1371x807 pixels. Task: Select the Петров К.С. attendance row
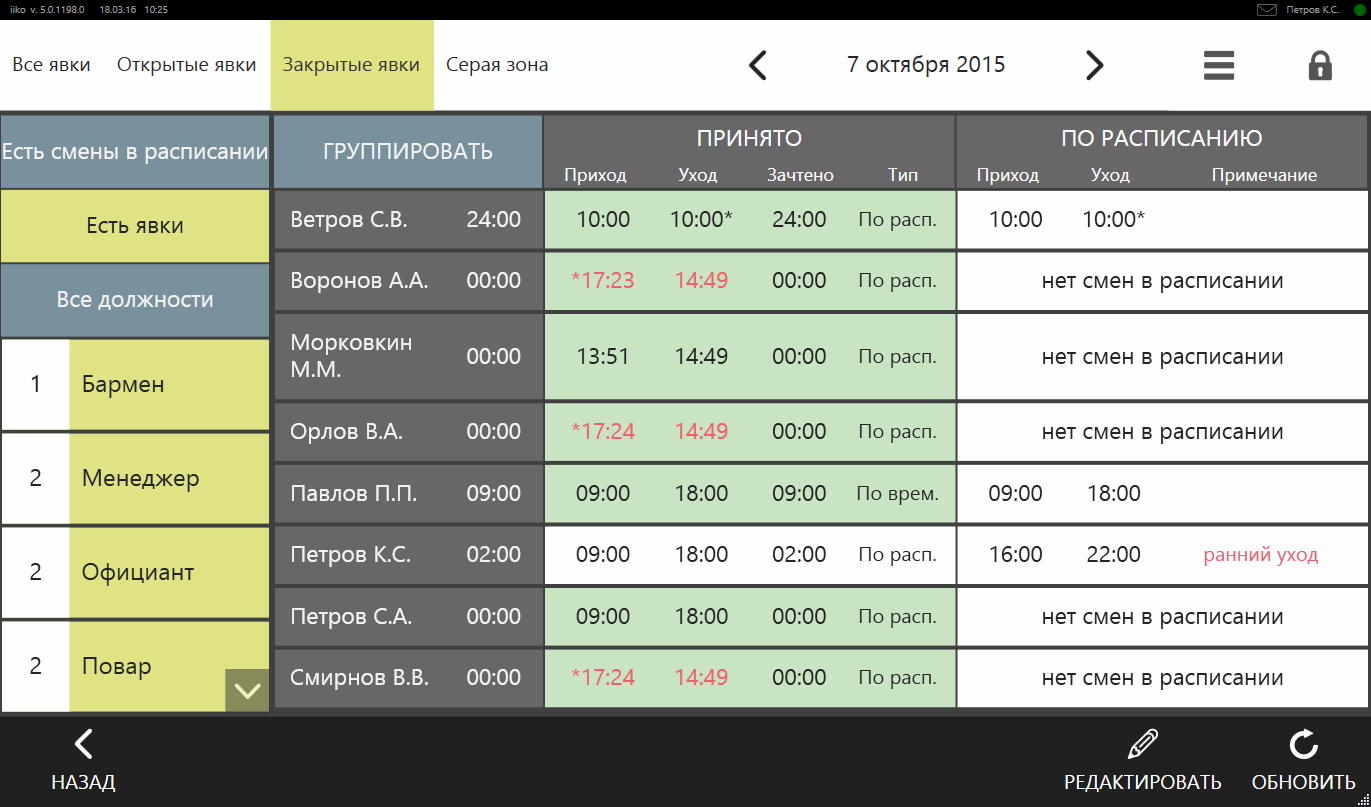click(x=408, y=555)
